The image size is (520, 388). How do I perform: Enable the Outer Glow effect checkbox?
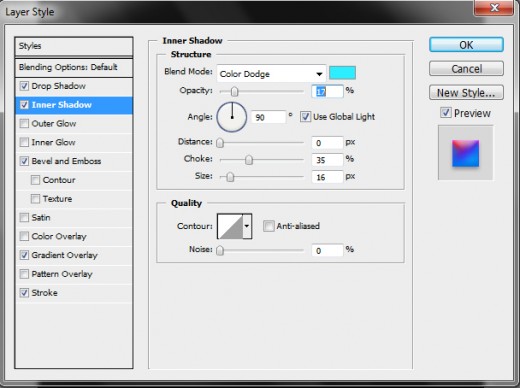[x=24, y=124]
